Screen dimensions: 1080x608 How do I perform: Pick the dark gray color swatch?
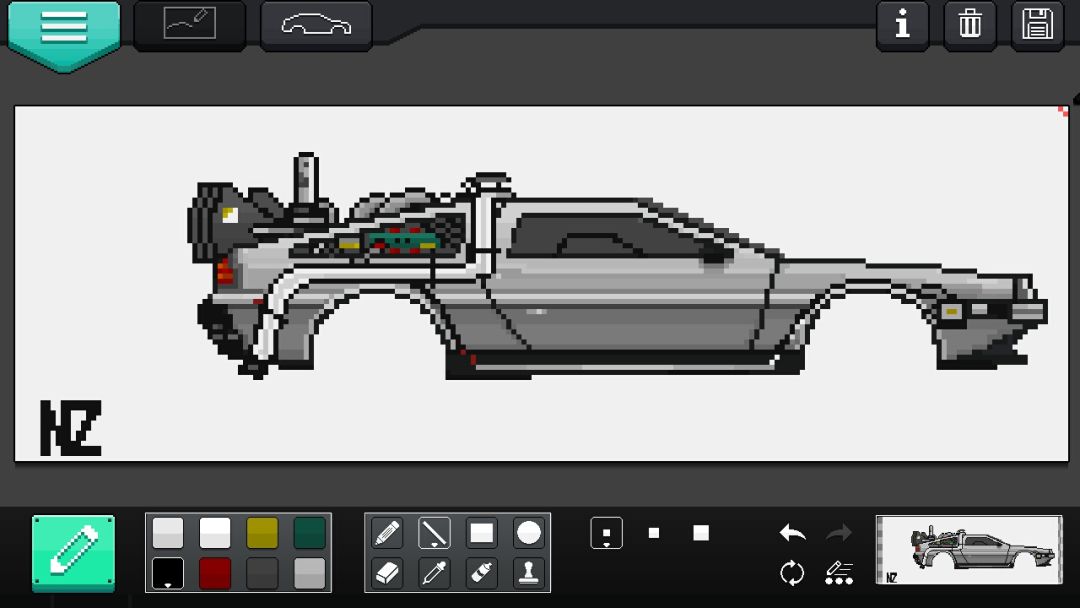click(262, 573)
